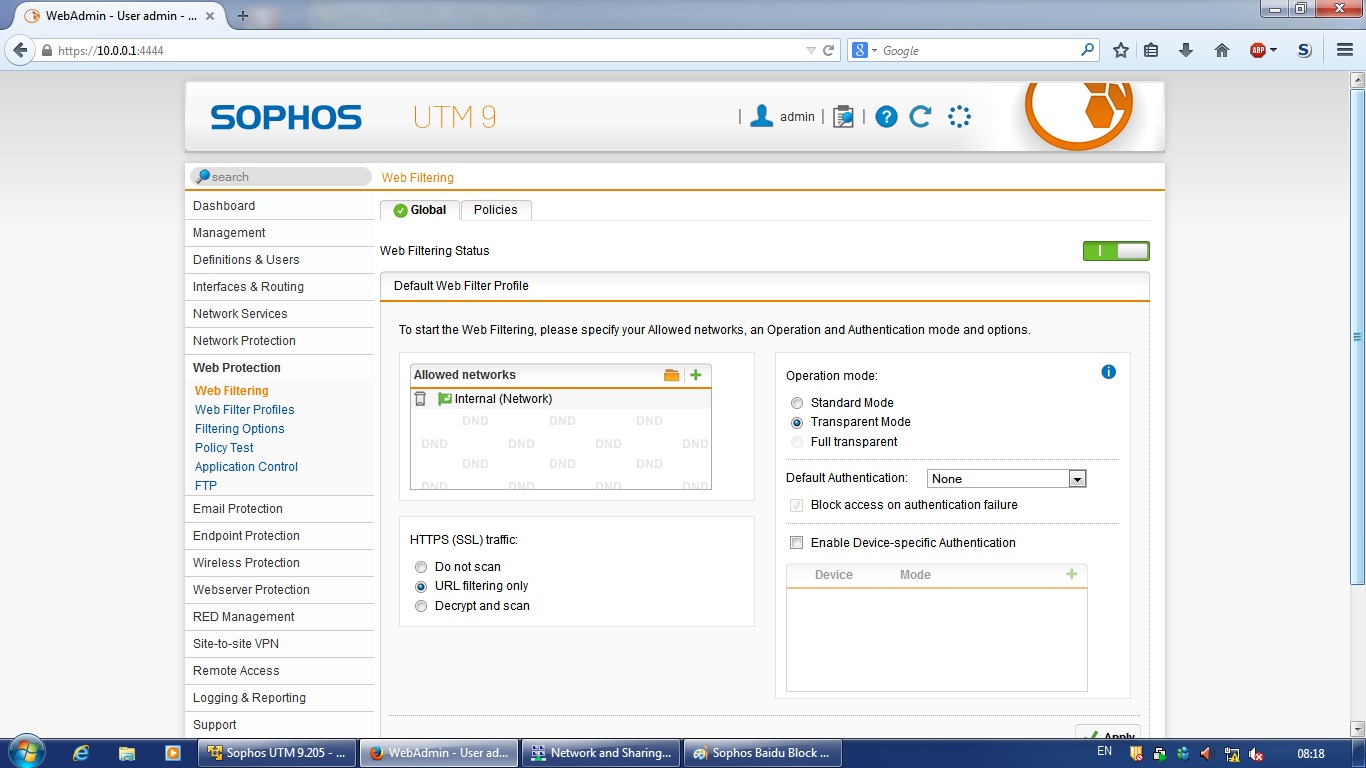Open Windows Explorer from taskbar
Image resolution: width=1366 pixels, height=768 pixels.
127,752
